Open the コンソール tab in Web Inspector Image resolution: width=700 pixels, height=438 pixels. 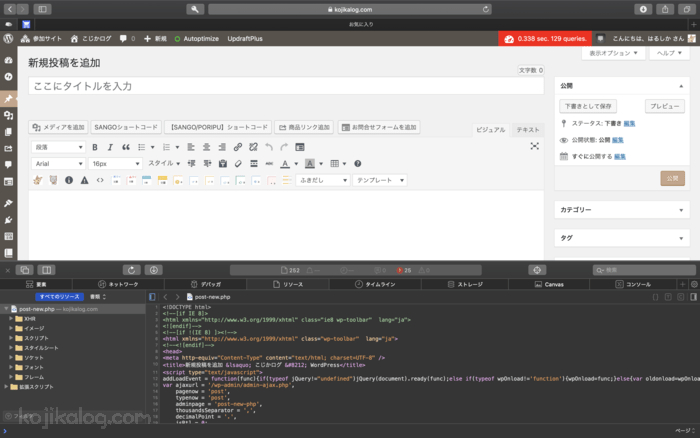pos(633,284)
